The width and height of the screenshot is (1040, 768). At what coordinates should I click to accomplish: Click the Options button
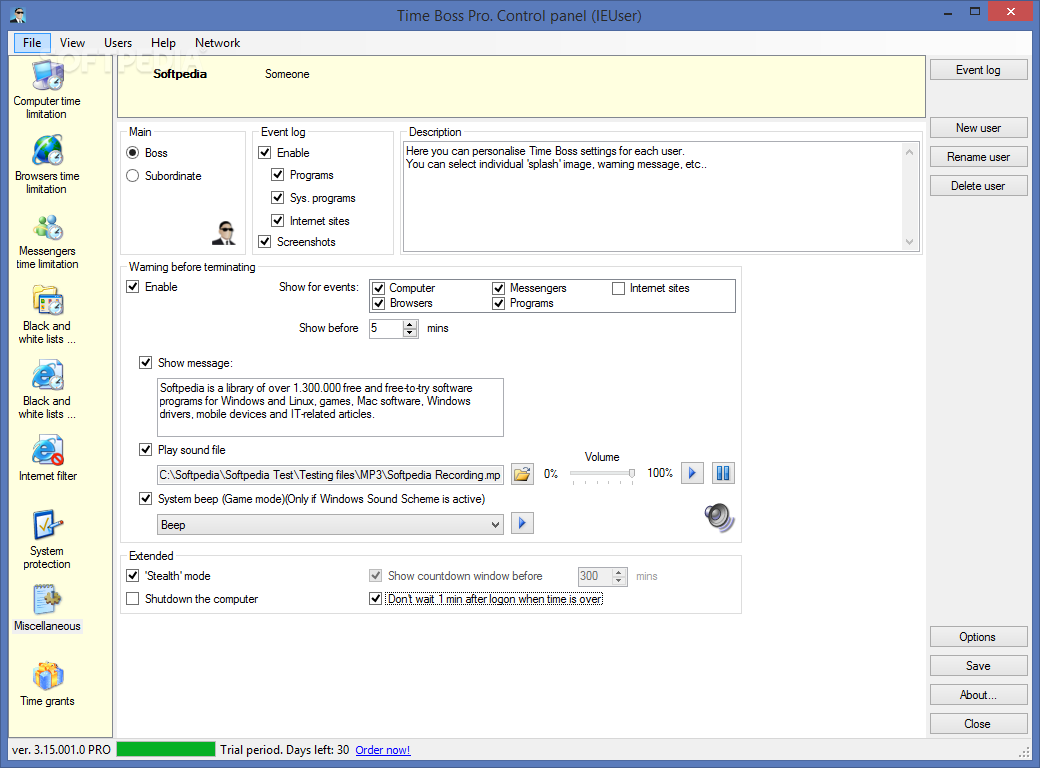click(x=978, y=637)
